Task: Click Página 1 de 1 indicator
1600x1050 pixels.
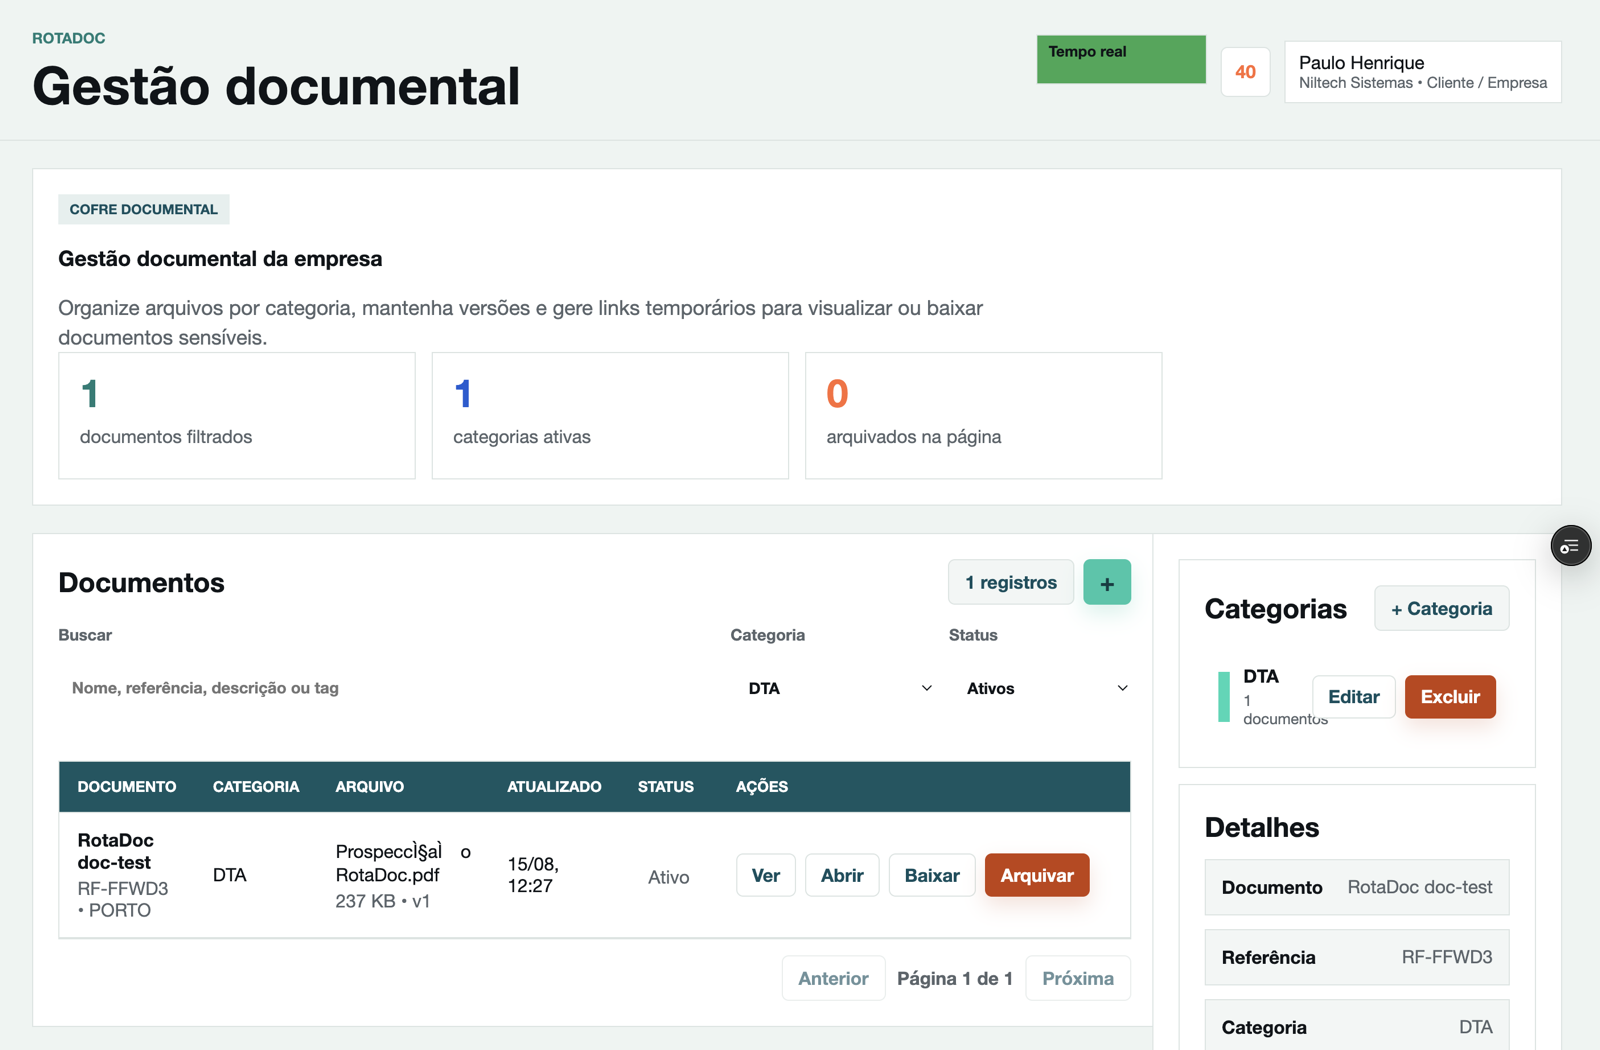Action: [955, 978]
